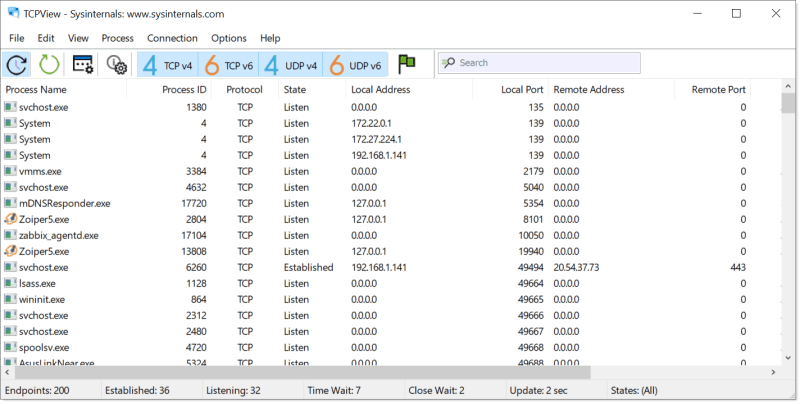Toggle UDP v6 filter
This screenshot has width=800, height=404.
pos(355,65)
